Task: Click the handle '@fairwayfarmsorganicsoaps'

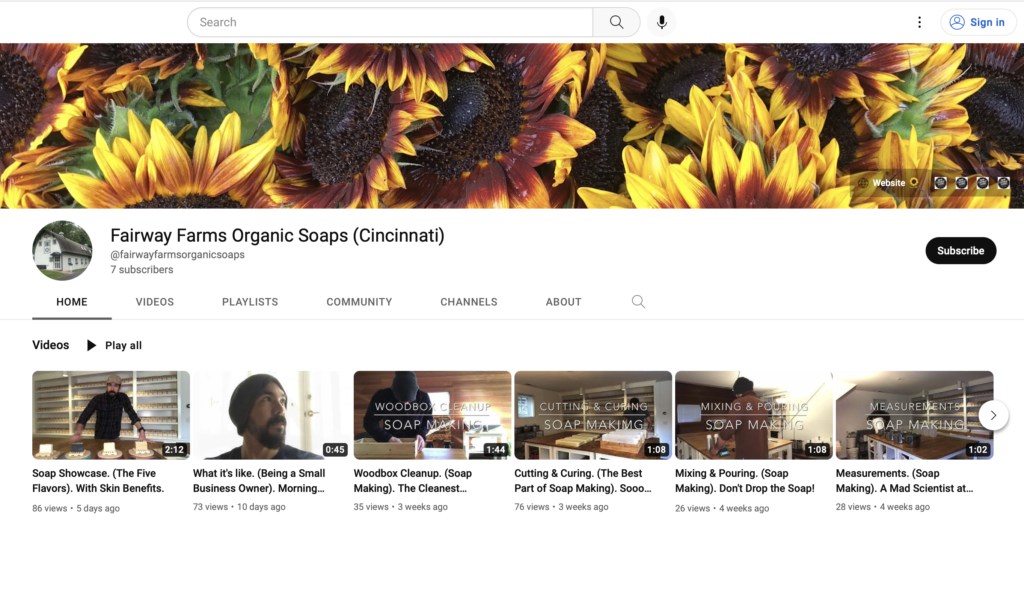Action: [x=177, y=255]
